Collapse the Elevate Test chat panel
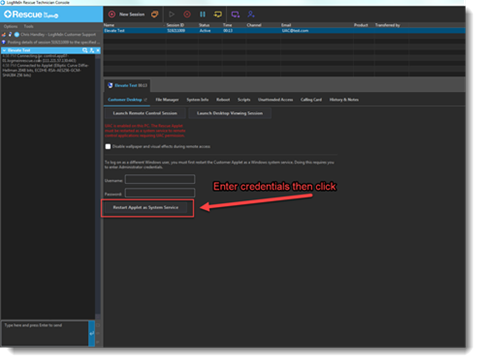 click(x=4, y=50)
